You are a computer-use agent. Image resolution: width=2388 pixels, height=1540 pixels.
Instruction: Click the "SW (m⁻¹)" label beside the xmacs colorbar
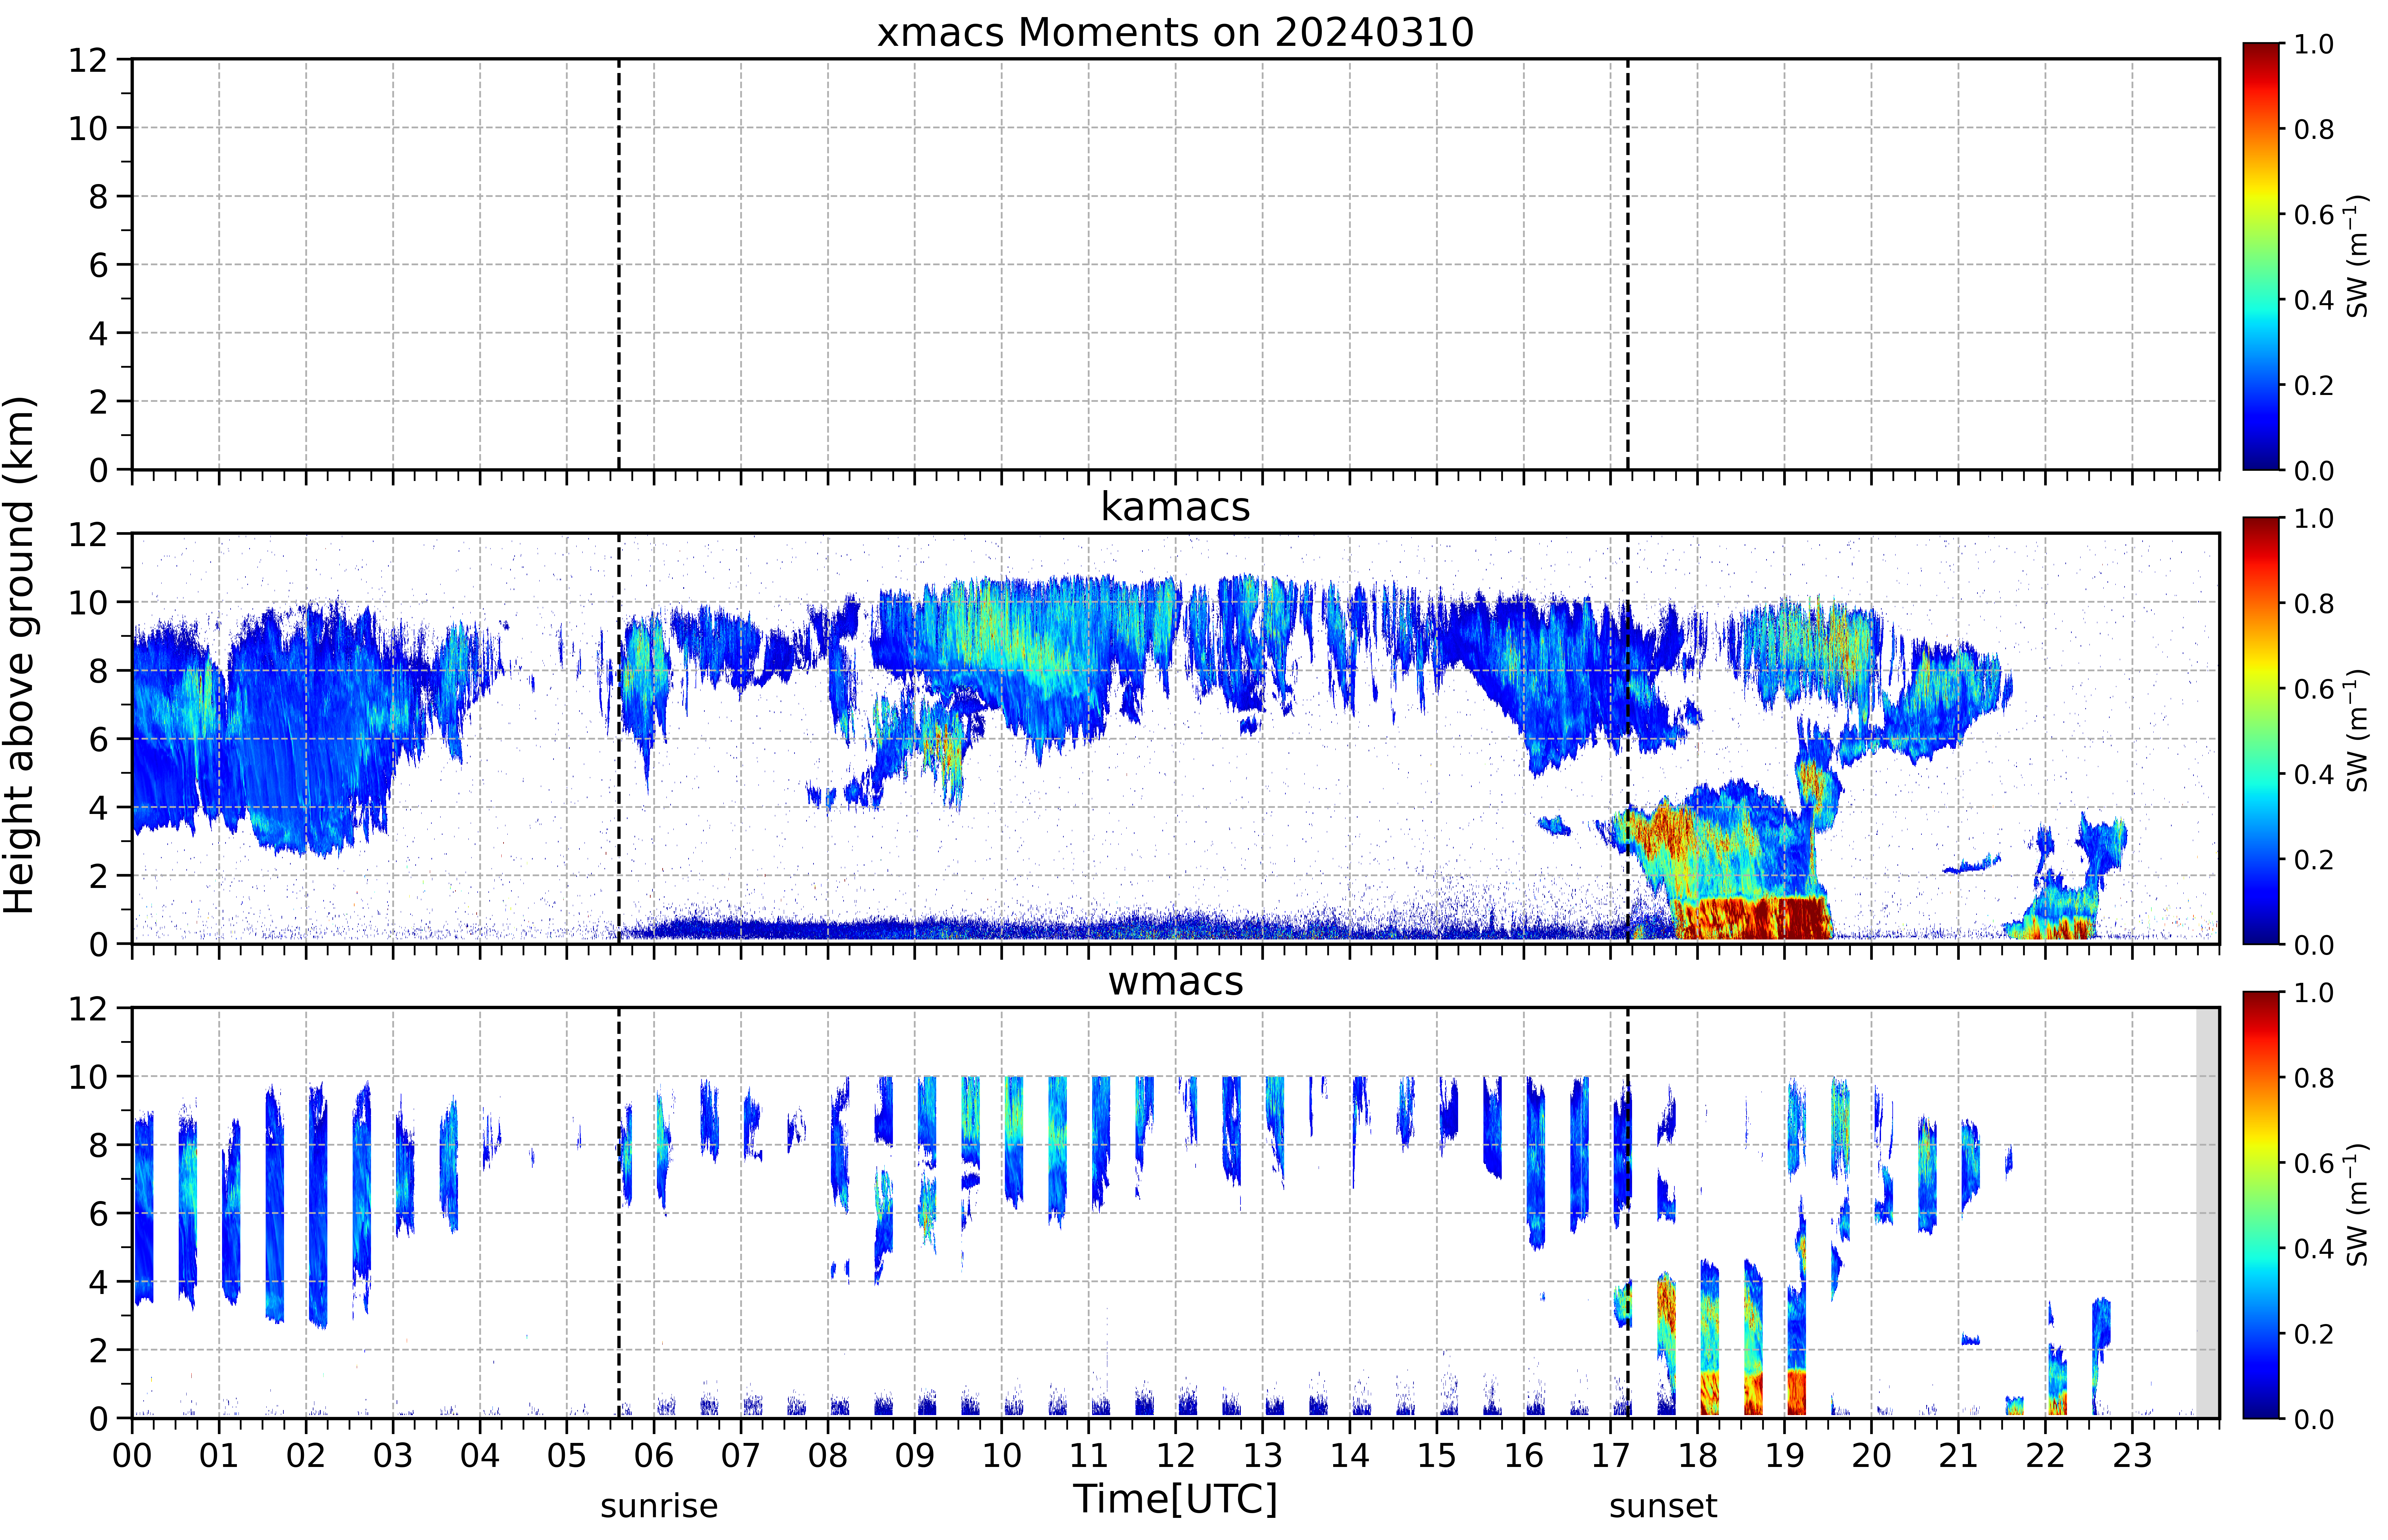[x=2357, y=256]
